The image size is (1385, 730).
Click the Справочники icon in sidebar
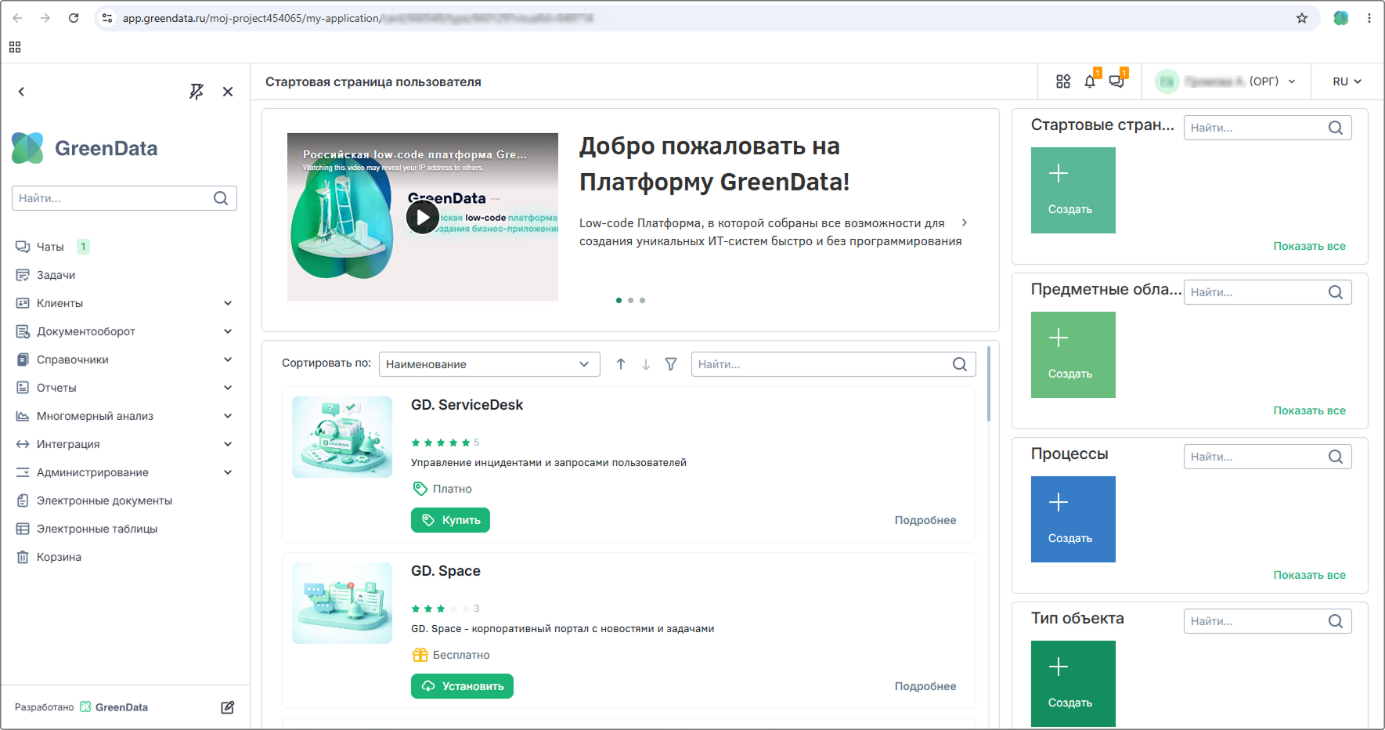point(23,359)
